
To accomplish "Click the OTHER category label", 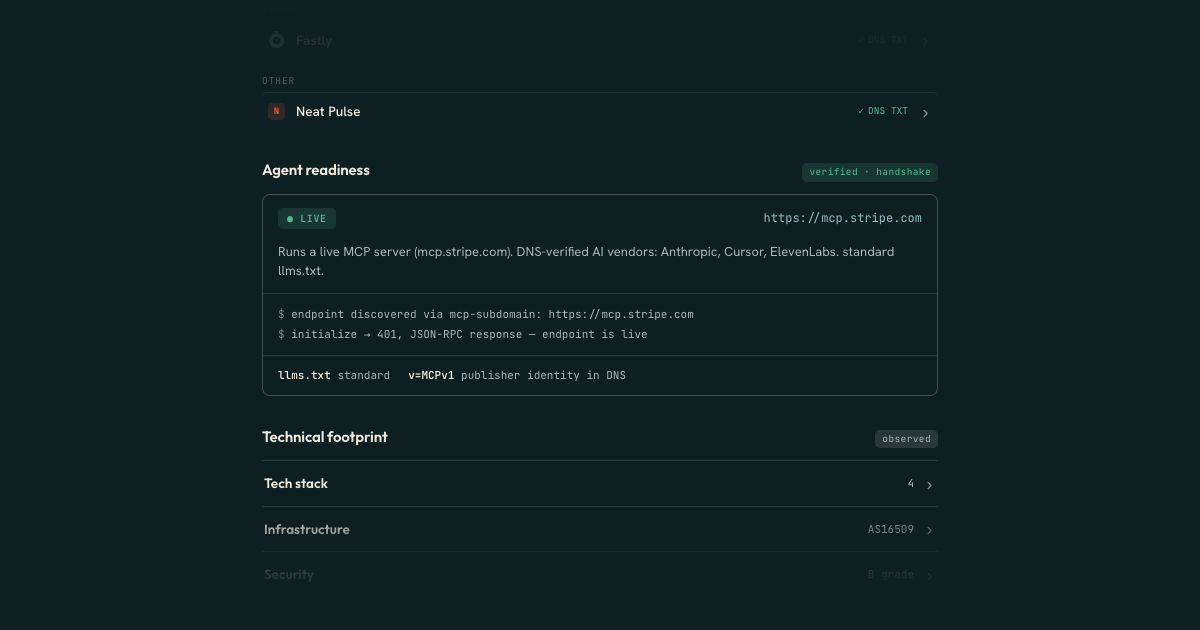I will click(x=279, y=81).
